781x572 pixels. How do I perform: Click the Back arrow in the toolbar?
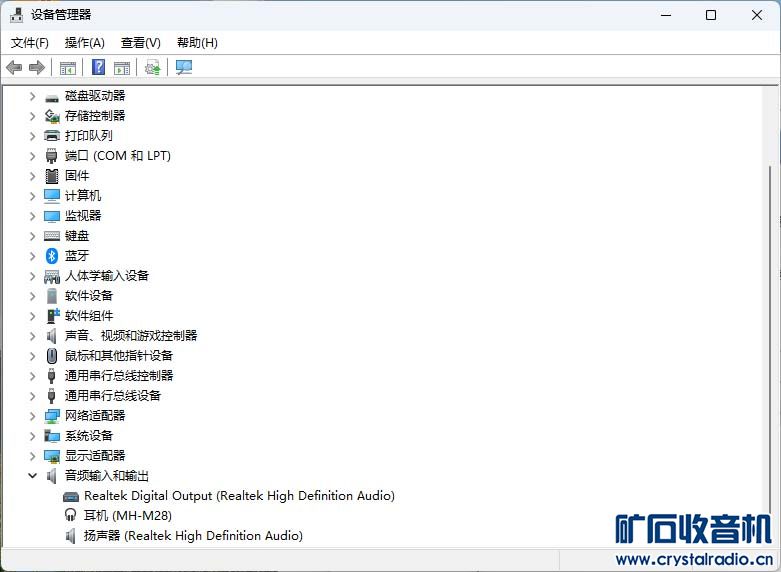[14, 67]
